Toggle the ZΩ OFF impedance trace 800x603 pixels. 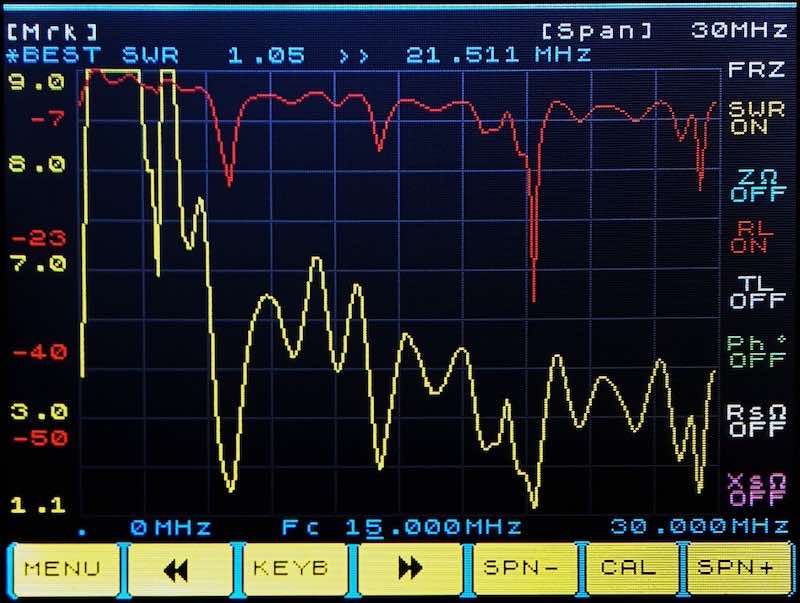point(750,185)
